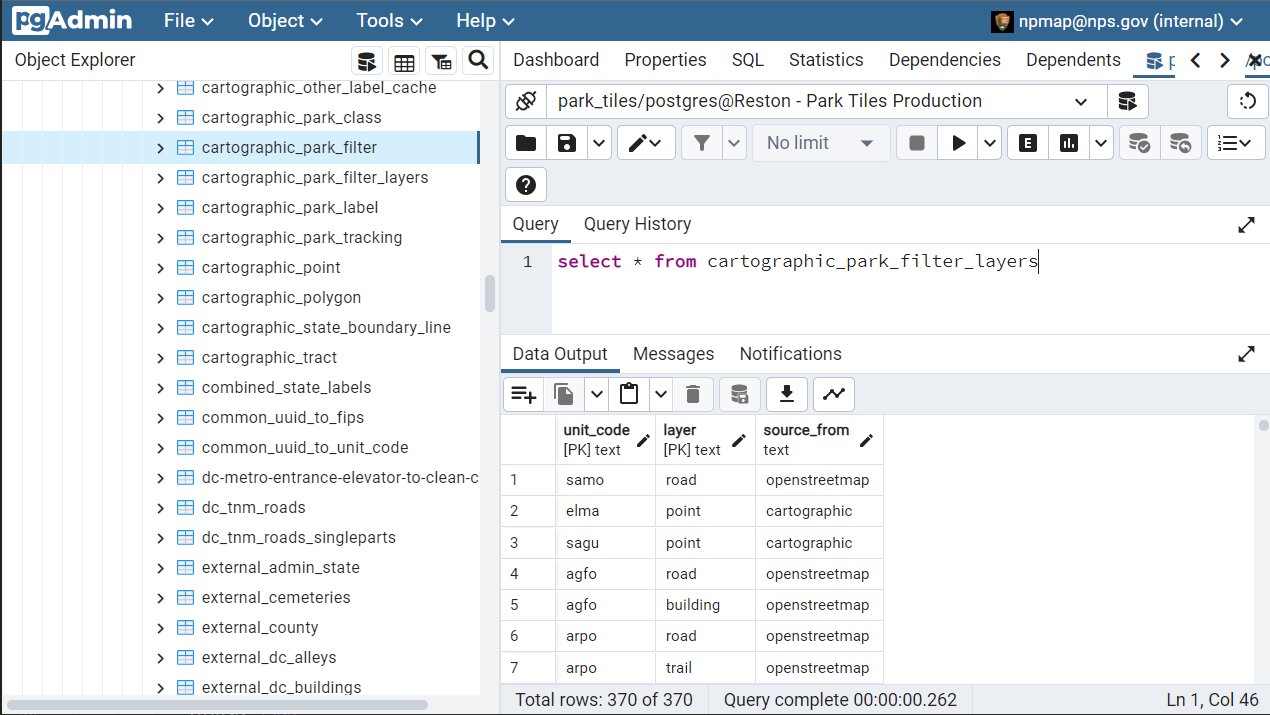Viewport: 1270px width, 715px height.
Task: Maximize the Data Output panel with expand arrows
Action: point(1246,354)
